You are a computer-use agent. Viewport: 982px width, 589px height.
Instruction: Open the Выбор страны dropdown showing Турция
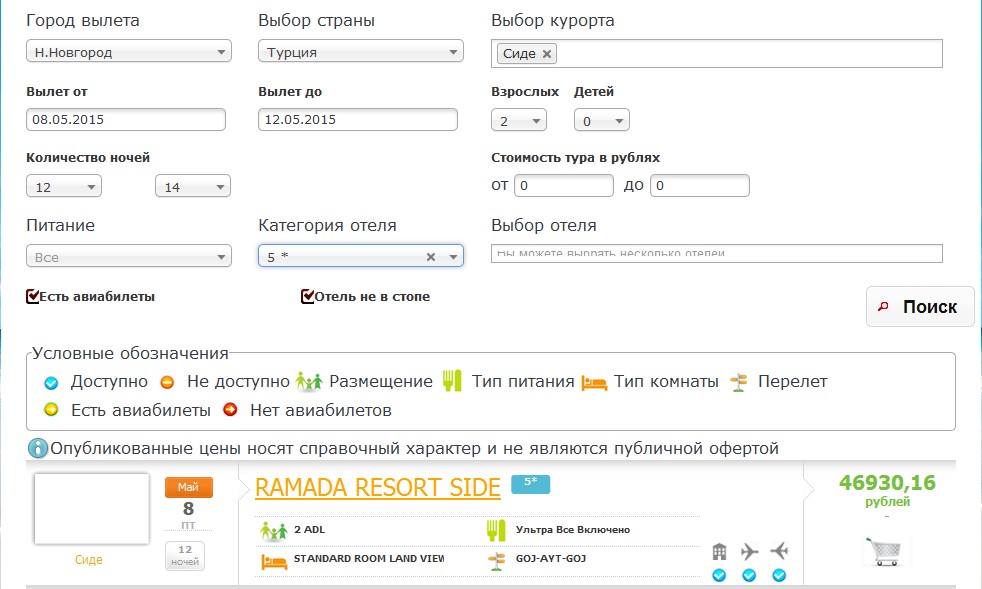(x=360, y=52)
